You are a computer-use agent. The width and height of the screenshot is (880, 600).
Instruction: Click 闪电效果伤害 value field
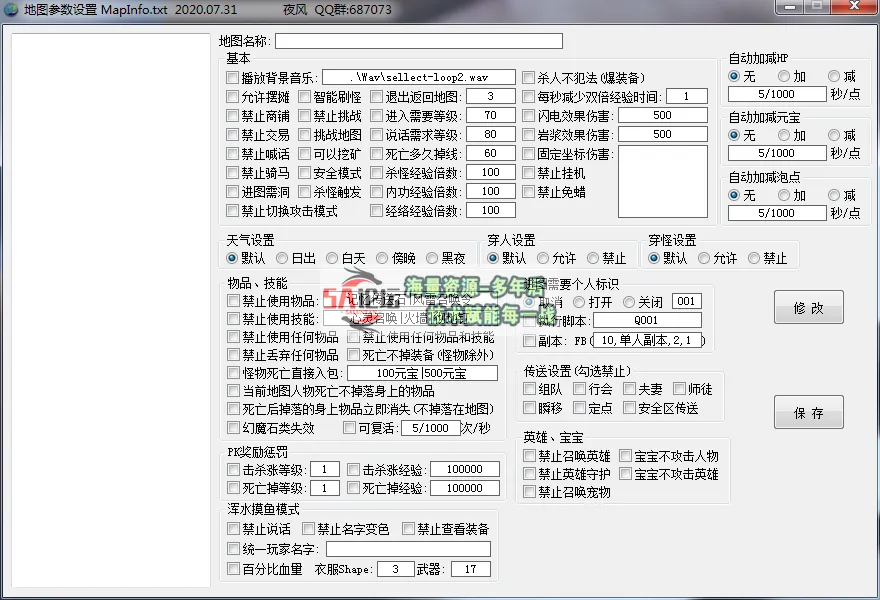[x=662, y=115]
